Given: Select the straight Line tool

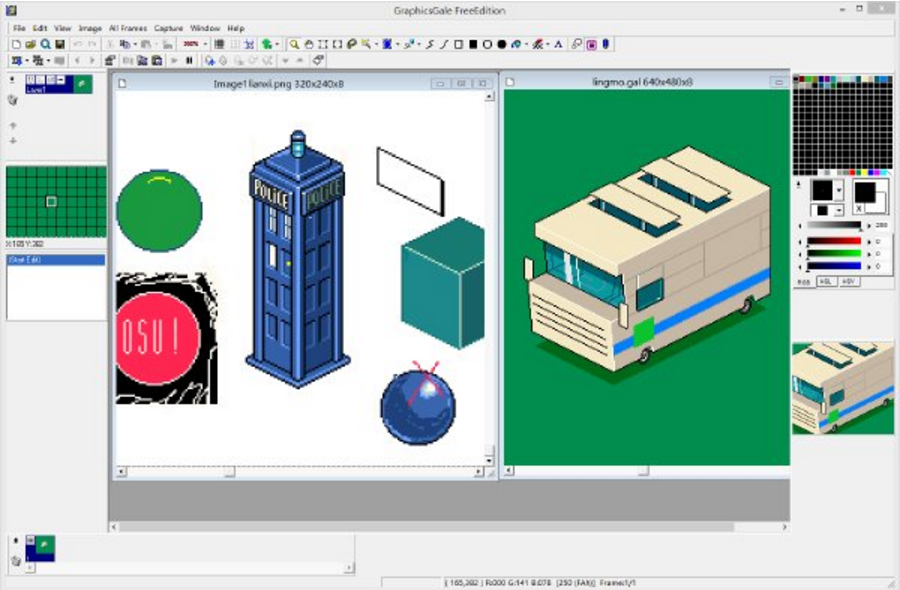Looking at the screenshot, I should [x=444, y=44].
